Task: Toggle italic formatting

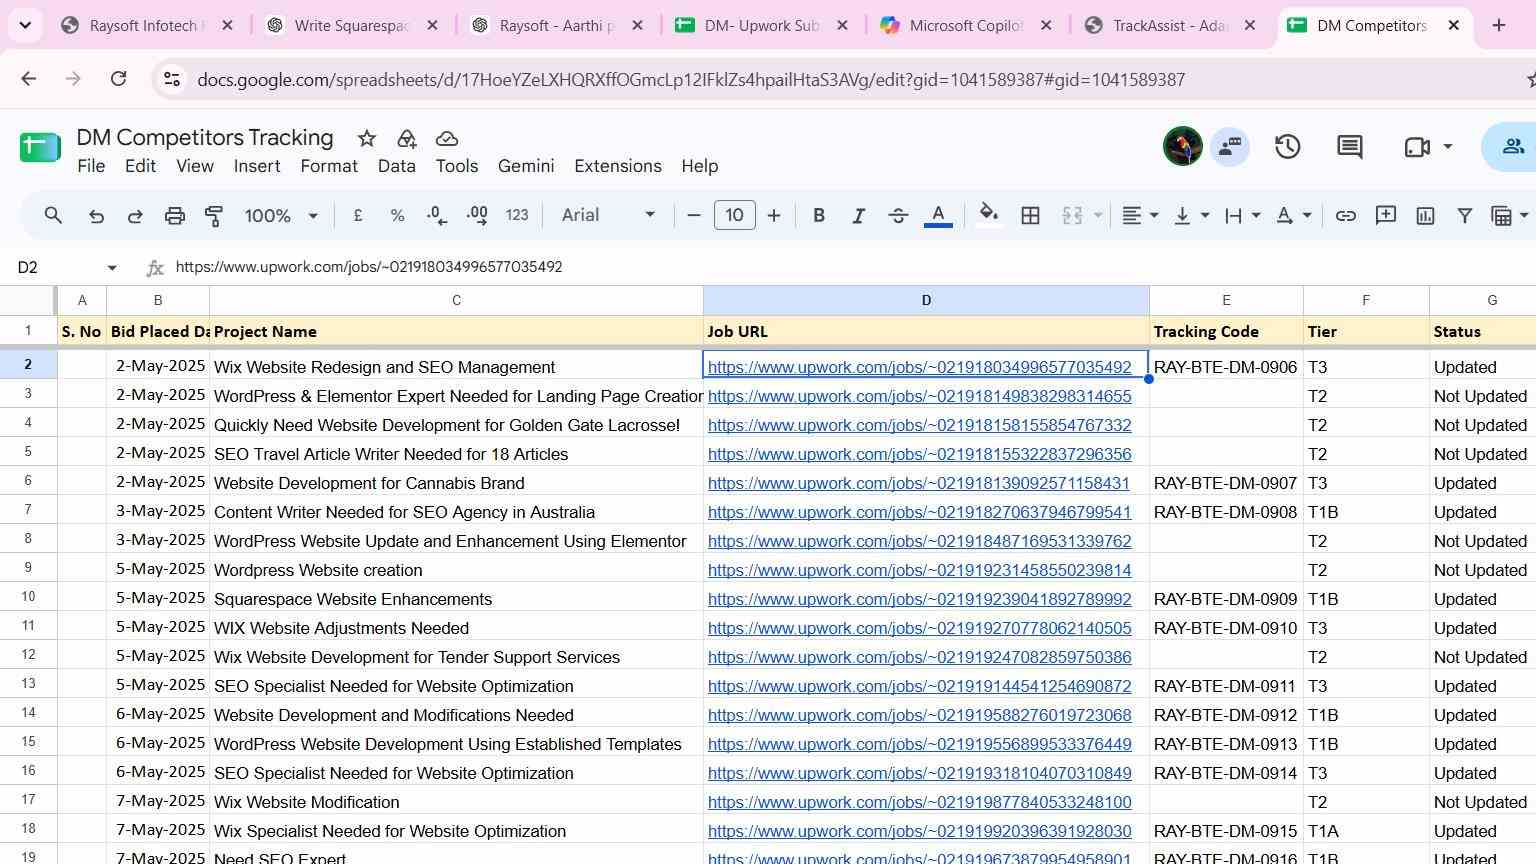Action: (858, 215)
